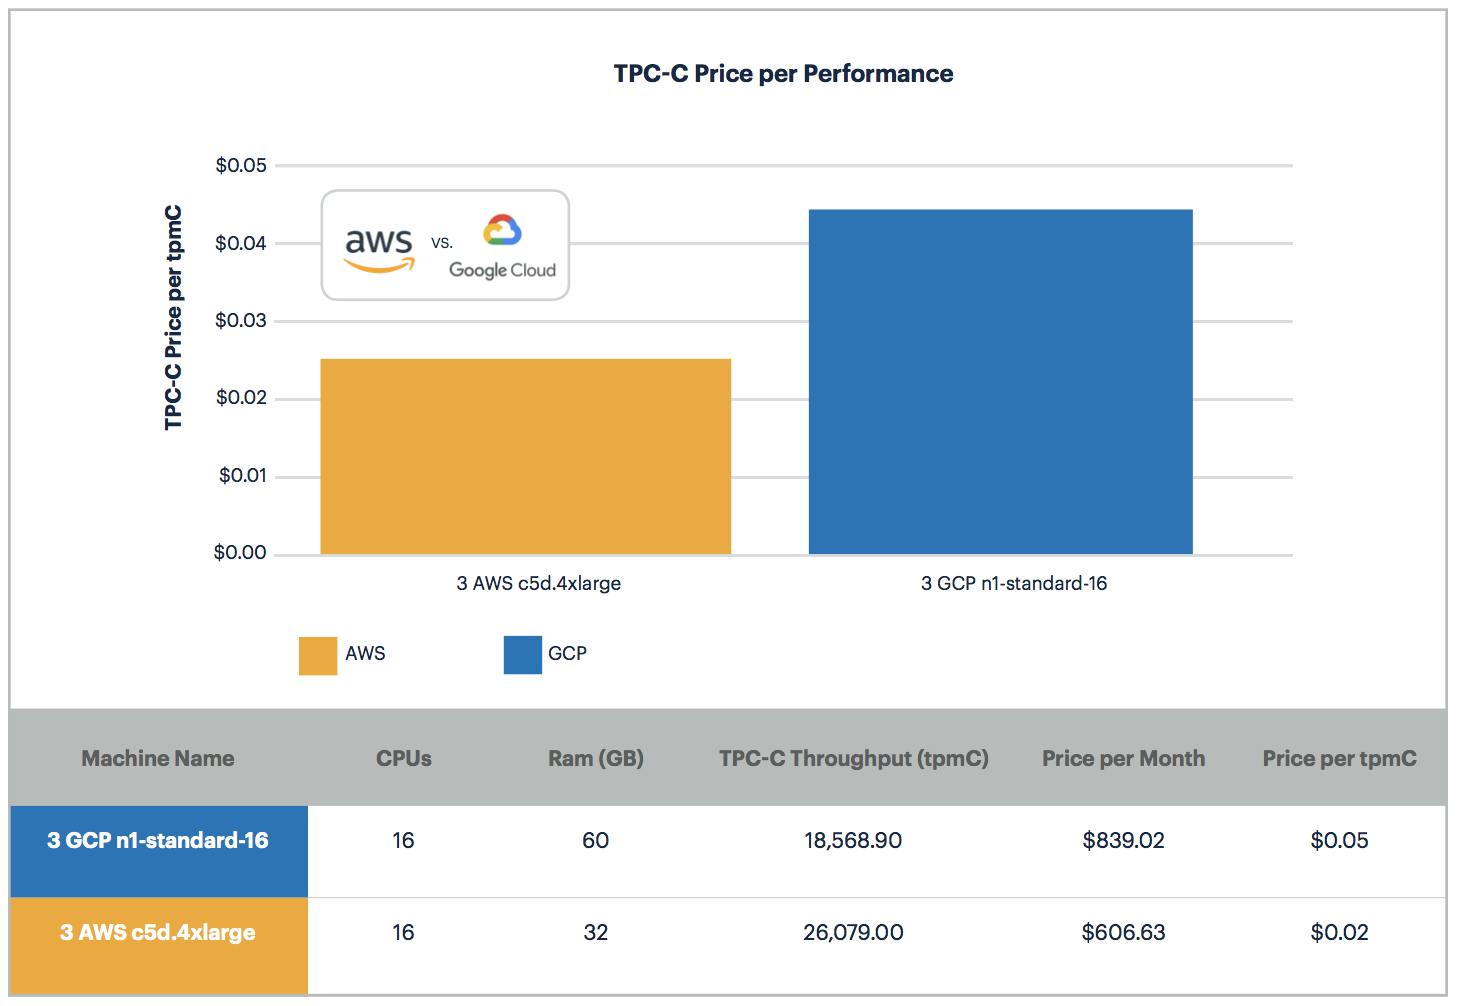The height and width of the screenshot is (1006, 1458).
Task: Click the vs. text between logos
Action: [x=442, y=242]
